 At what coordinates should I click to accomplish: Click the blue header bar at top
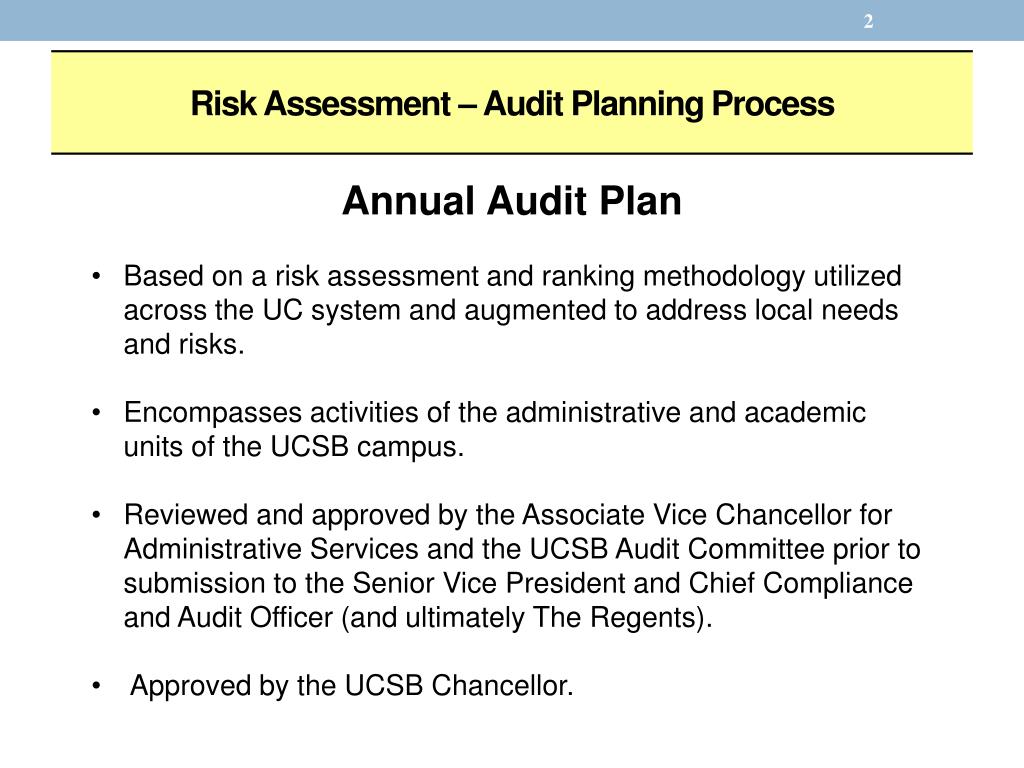[x=512, y=20]
